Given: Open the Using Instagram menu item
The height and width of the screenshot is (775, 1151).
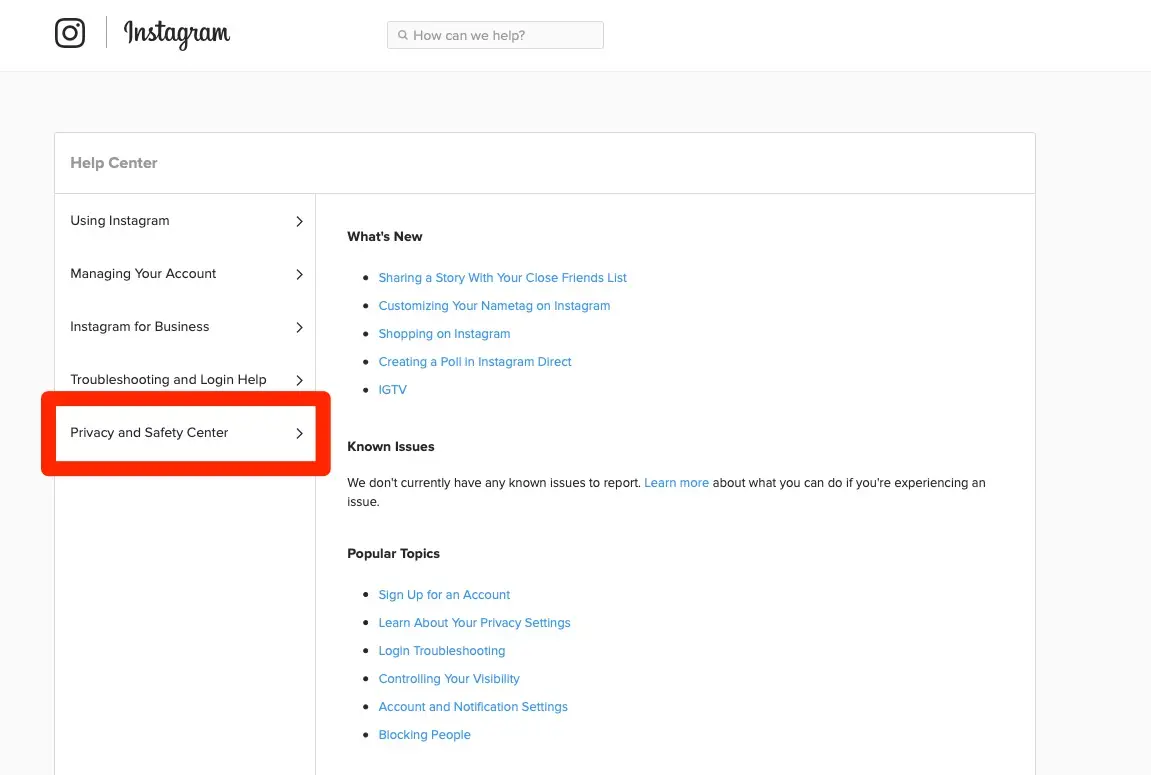Looking at the screenshot, I should (x=185, y=221).
